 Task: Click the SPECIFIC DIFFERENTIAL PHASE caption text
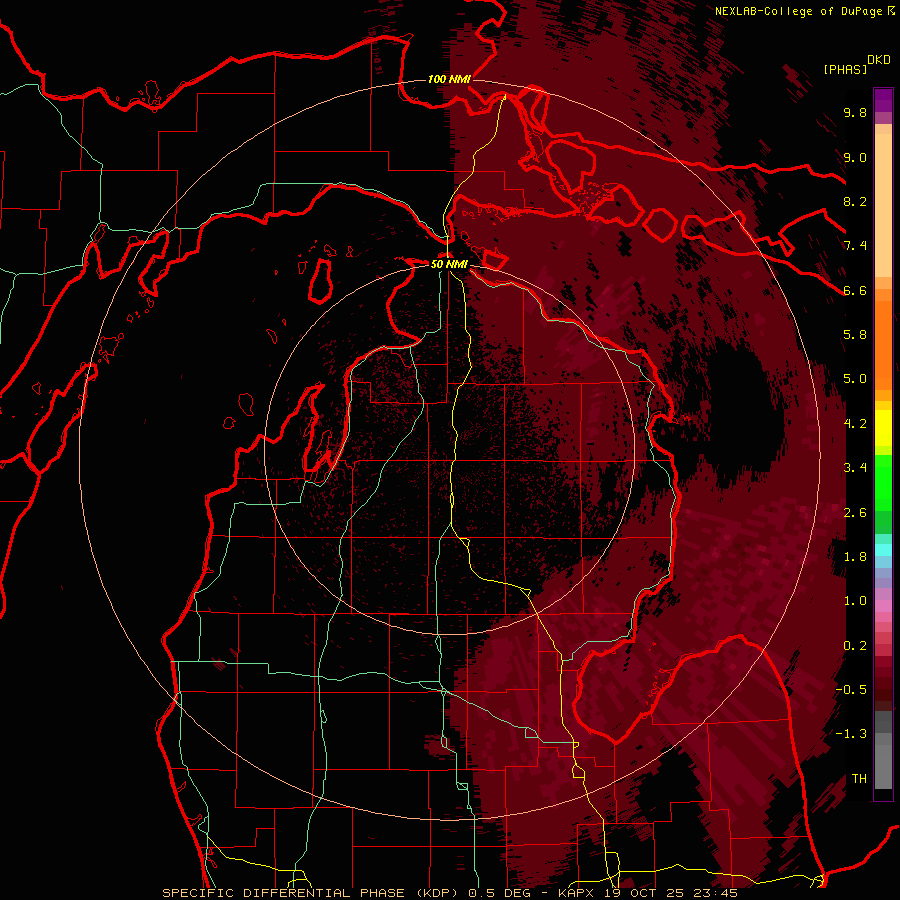click(284, 893)
